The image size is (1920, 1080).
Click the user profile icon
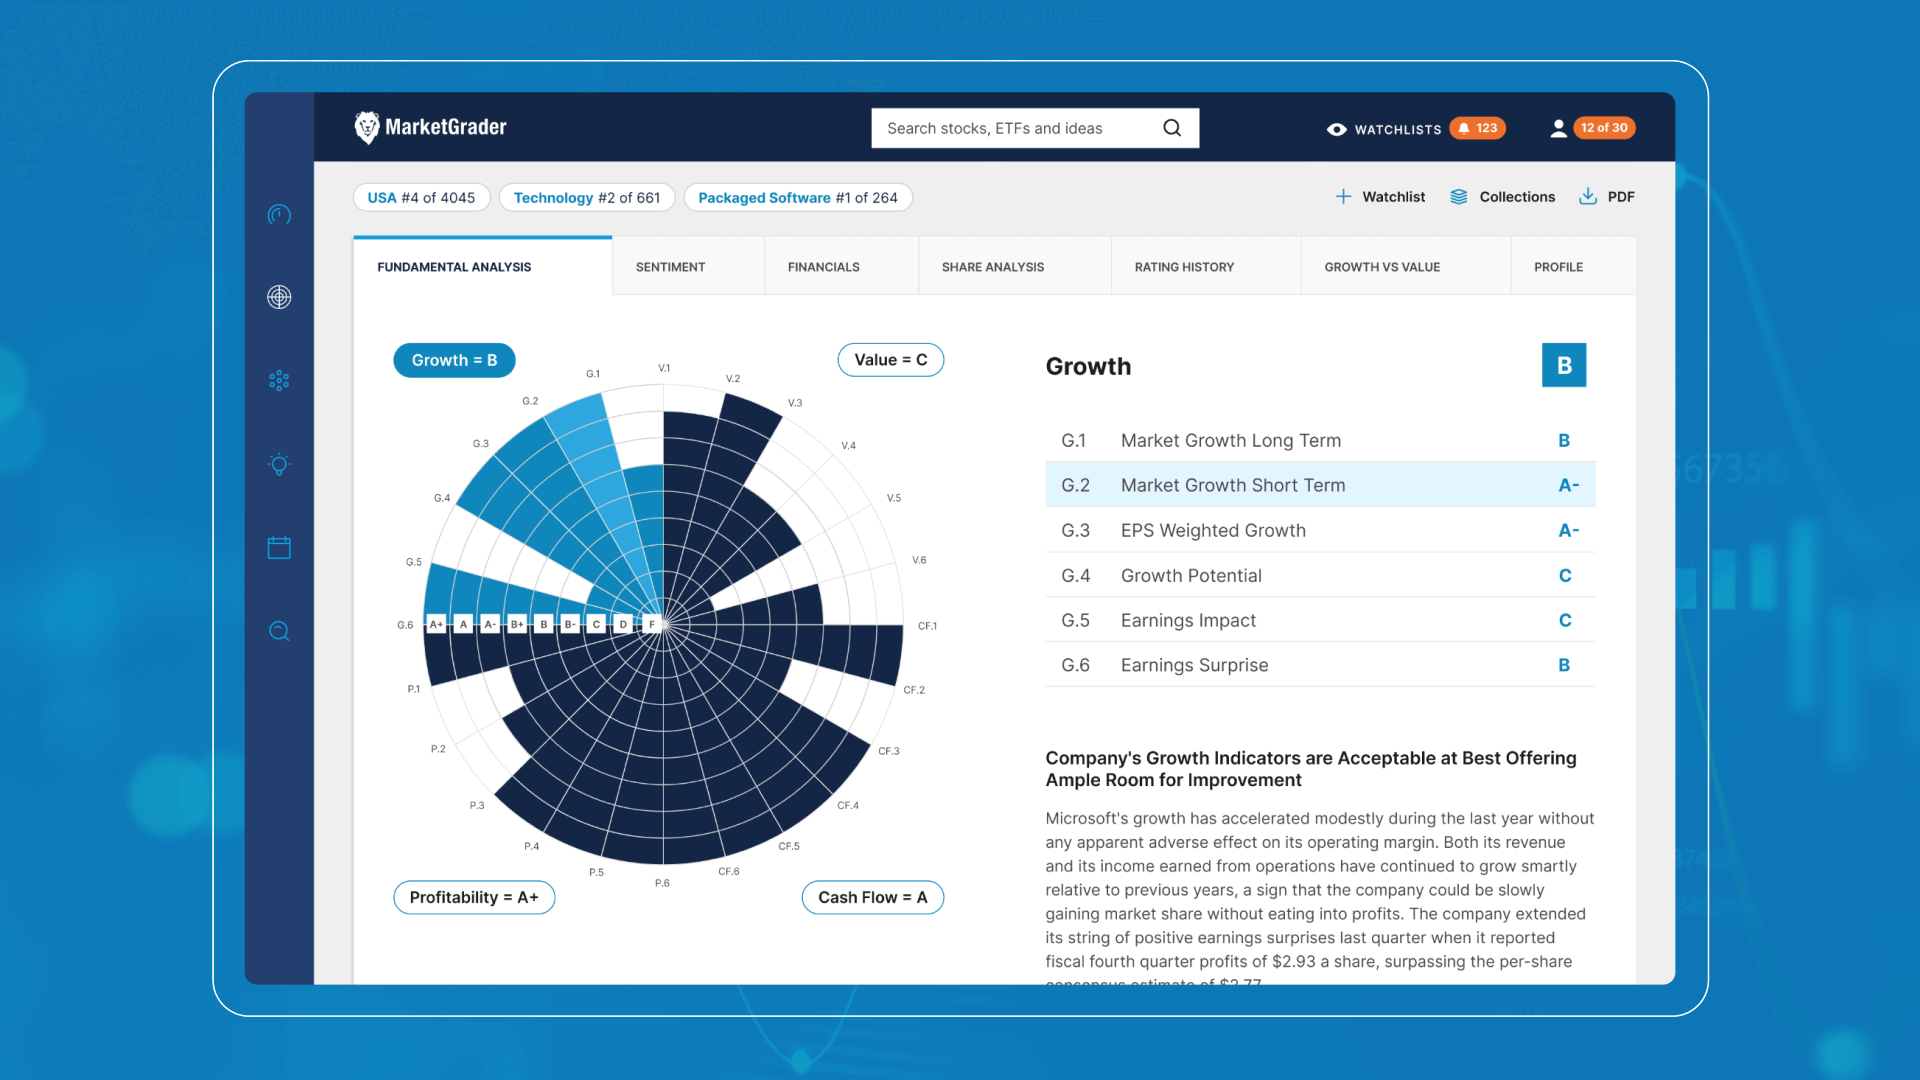[x=1558, y=128]
